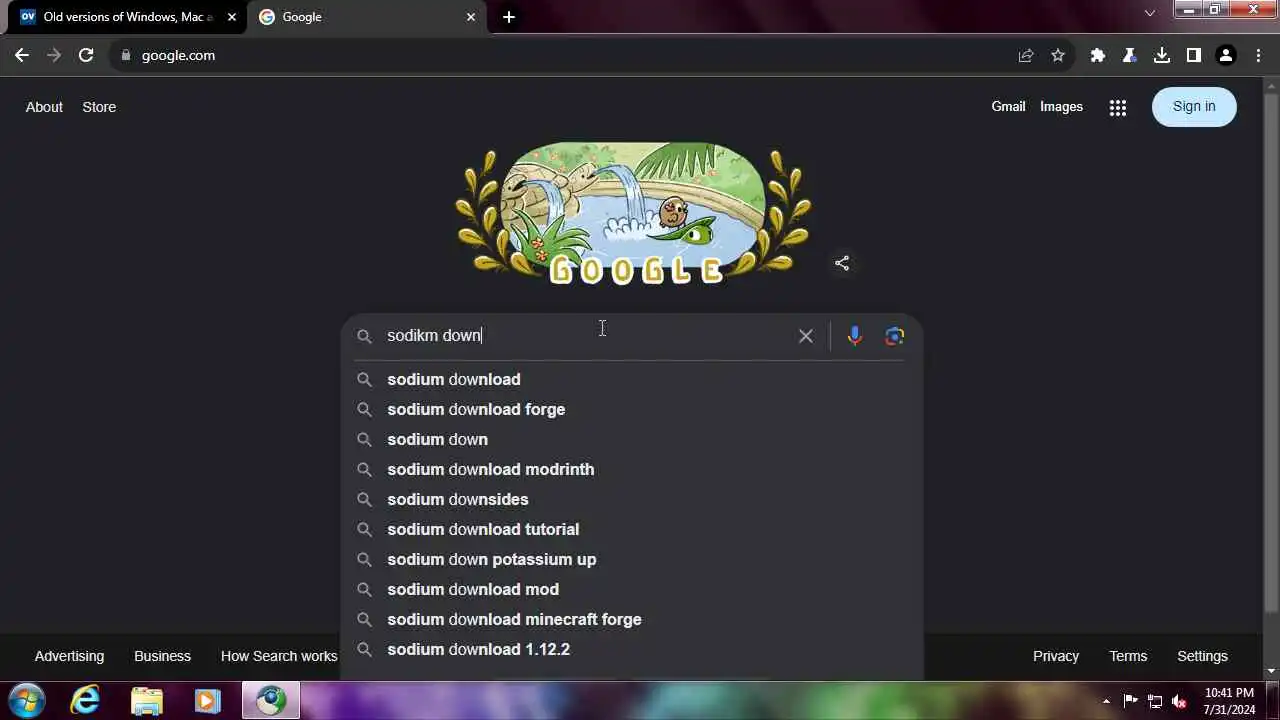Open the Store link
The height and width of the screenshot is (720, 1280).
(x=99, y=107)
